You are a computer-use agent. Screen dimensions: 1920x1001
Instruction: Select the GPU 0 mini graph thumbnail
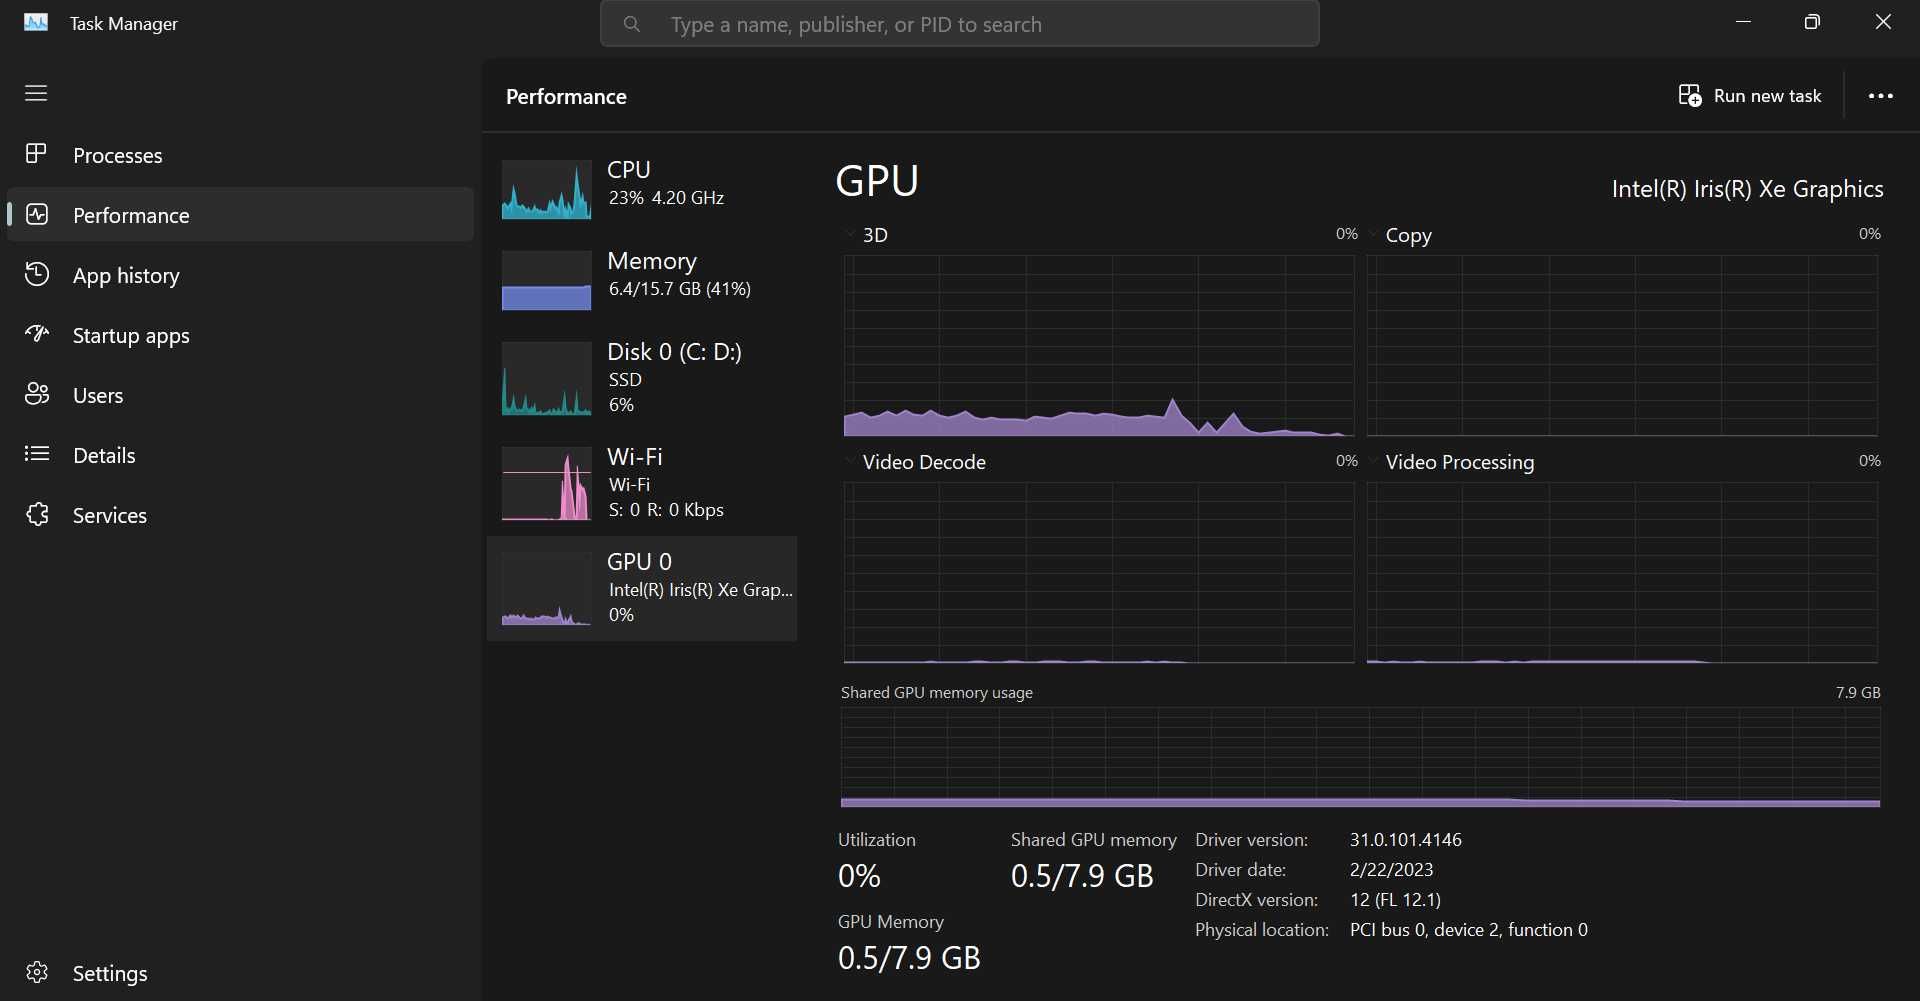point(546,589)
